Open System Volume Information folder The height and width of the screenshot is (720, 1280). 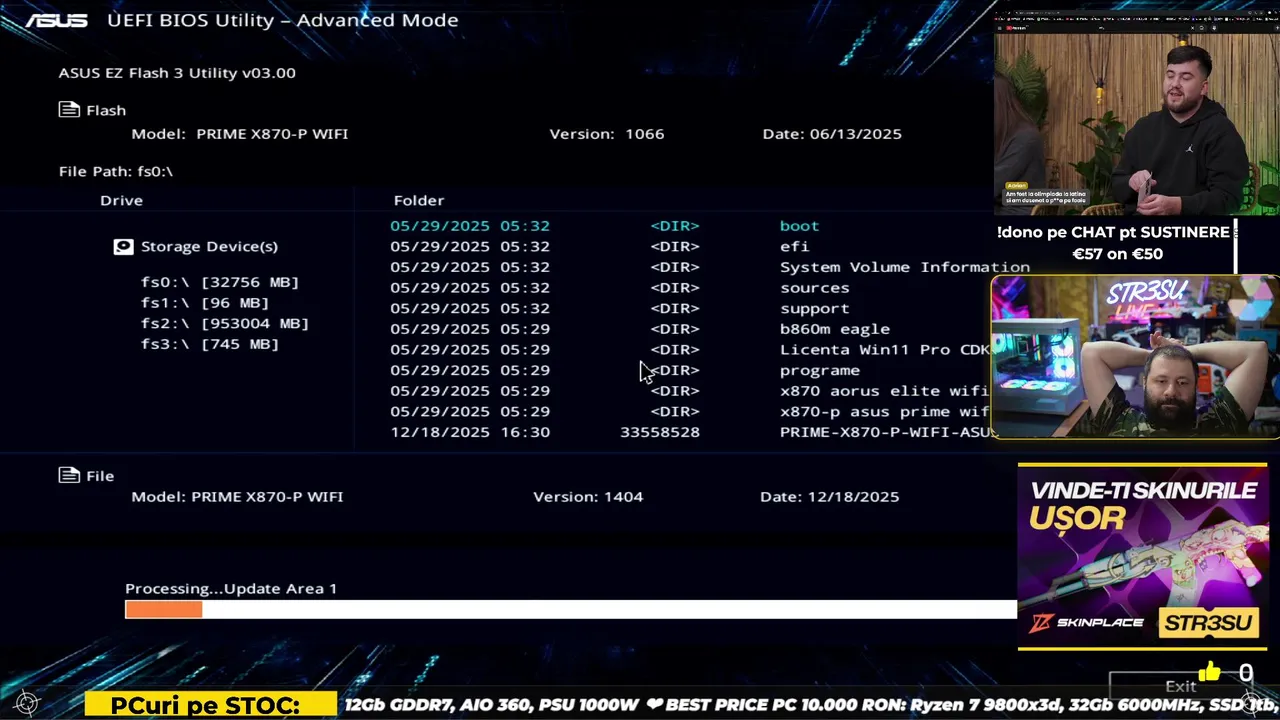coord(905,267)
